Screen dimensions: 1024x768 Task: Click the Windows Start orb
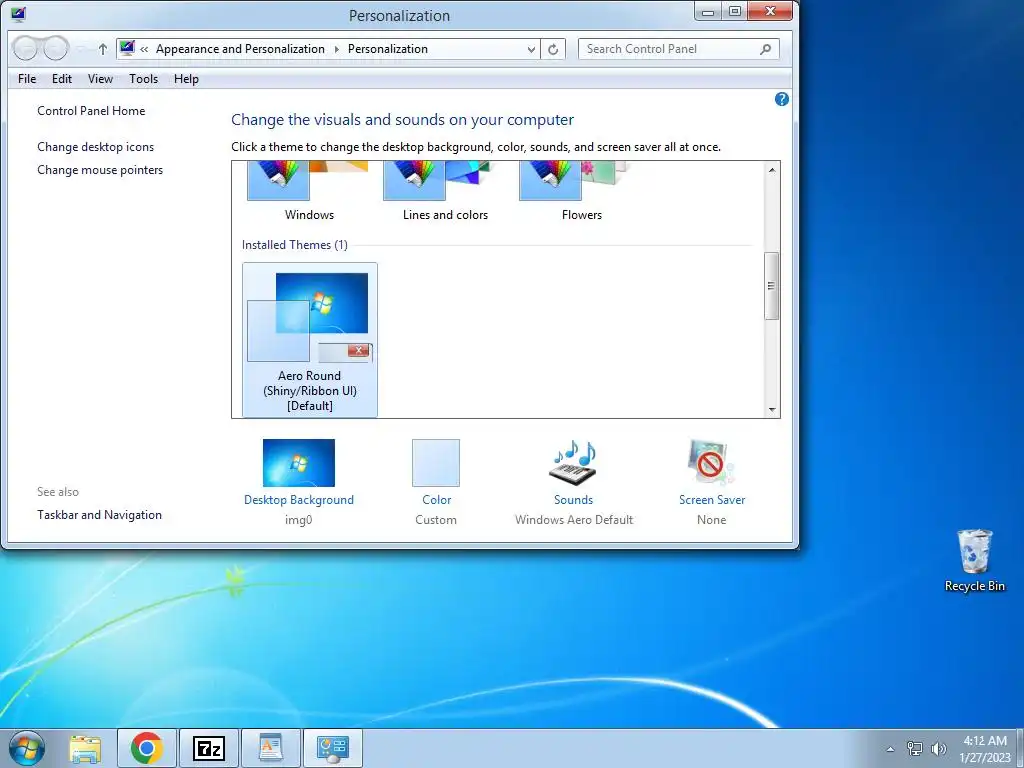[27, 748]
